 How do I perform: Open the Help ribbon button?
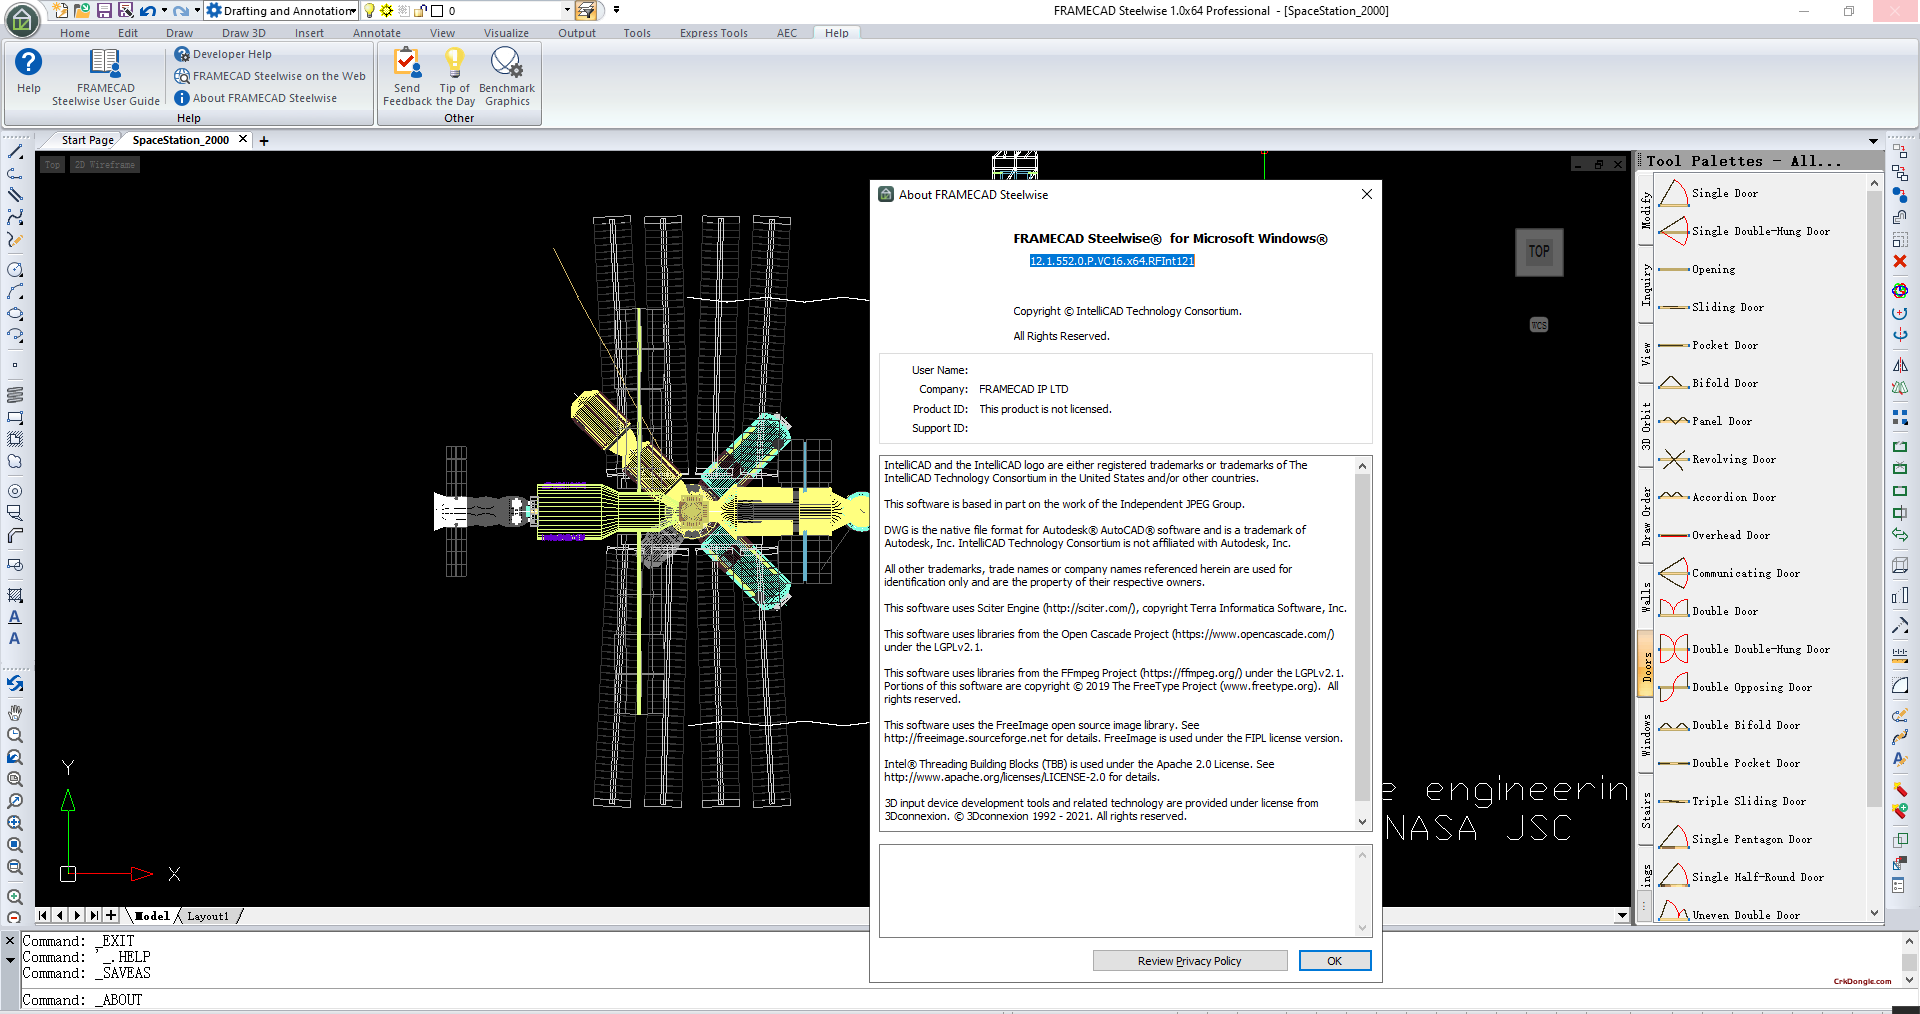(x=29, y=71)
